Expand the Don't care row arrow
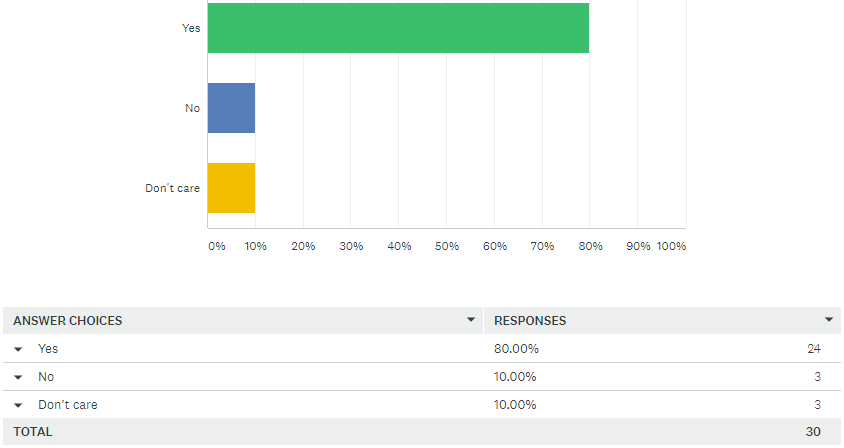 coord(18,405)
